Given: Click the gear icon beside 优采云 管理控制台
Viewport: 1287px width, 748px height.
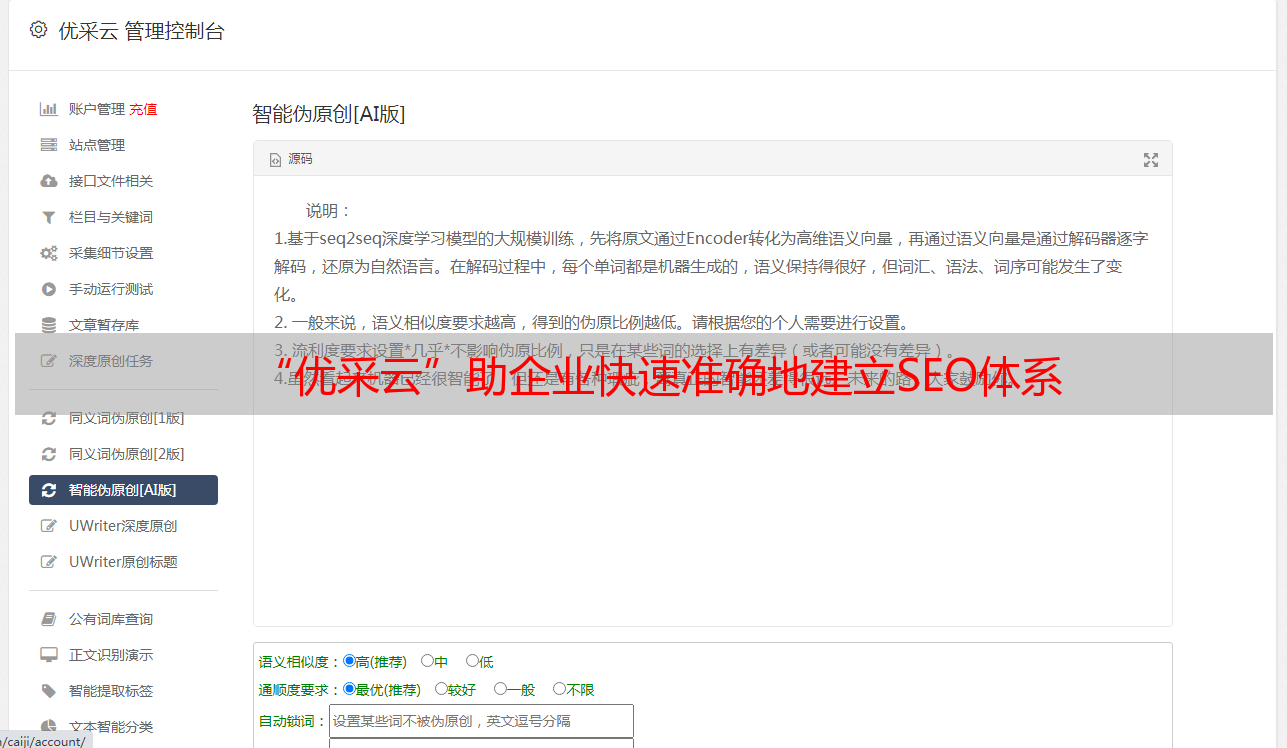Looking at the screenshot, I should tap(38, 30).
